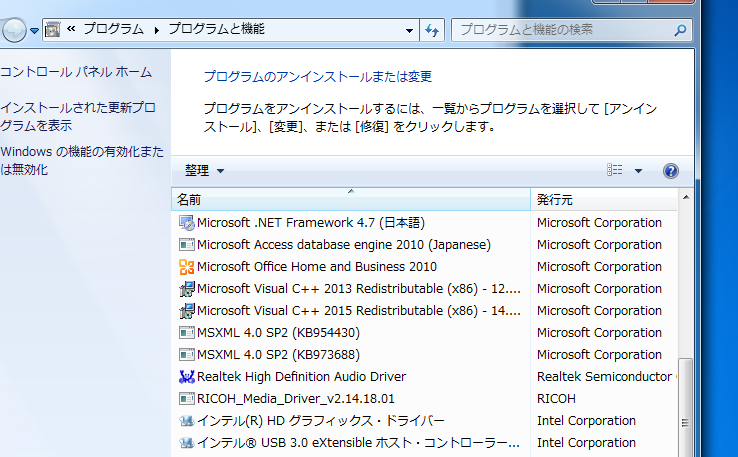Open インストールされた更新プログラムを表示 link
Viewport: 738px width, 457px height.
point(78,117)
